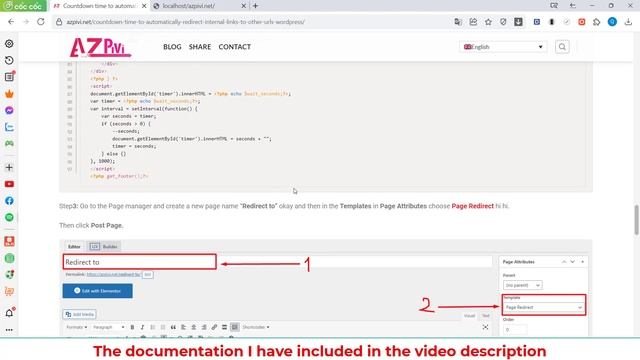Click the dark download-arrow icon in address bar
The height and width of the screenshot is (360, 640).
(518, 22)
